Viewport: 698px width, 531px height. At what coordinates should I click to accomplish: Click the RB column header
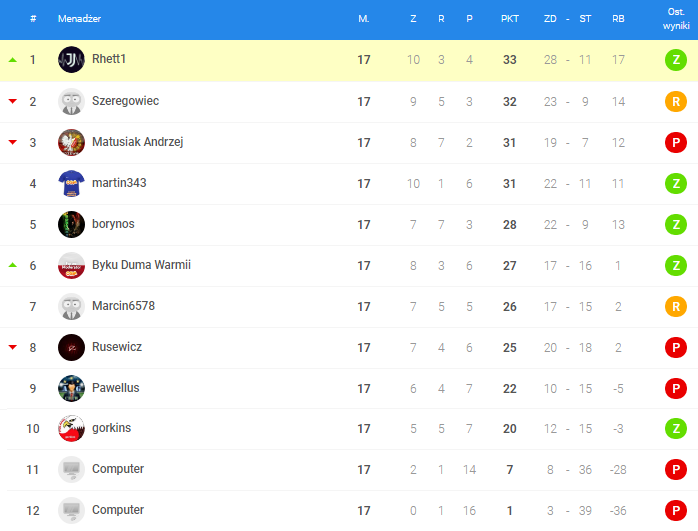pos(618,19)
